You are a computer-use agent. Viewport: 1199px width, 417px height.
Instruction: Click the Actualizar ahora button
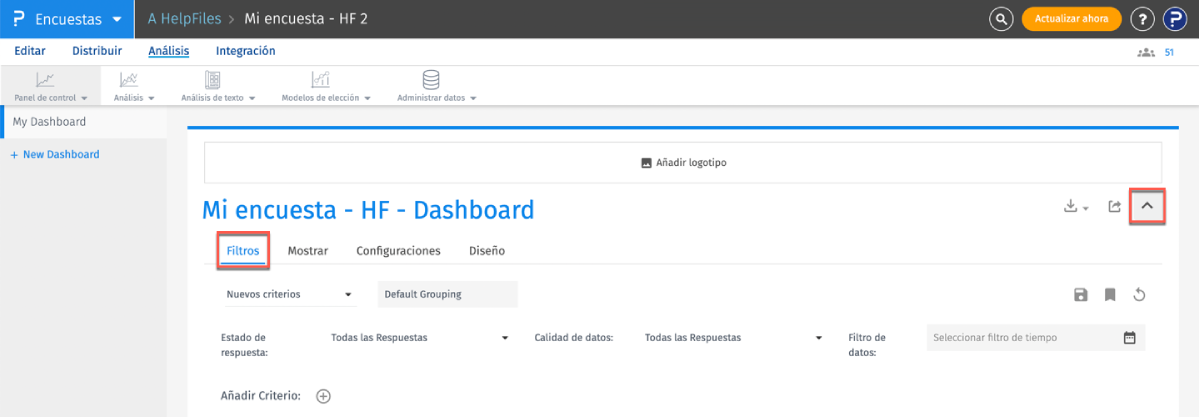(x=1071, y=19)
